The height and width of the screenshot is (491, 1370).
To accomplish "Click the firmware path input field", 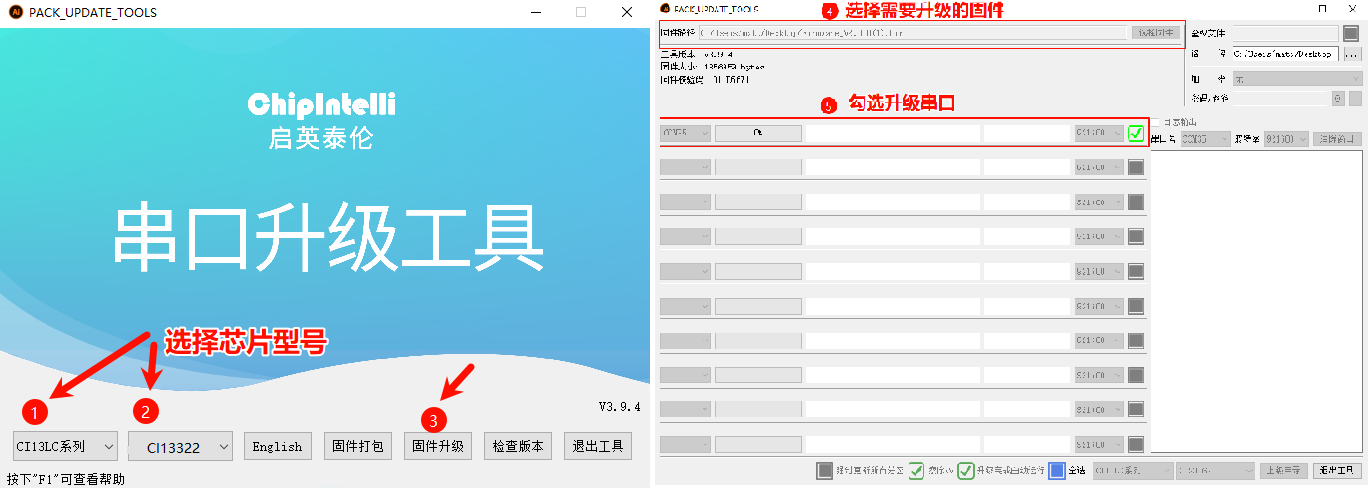I will click(911, 33).
